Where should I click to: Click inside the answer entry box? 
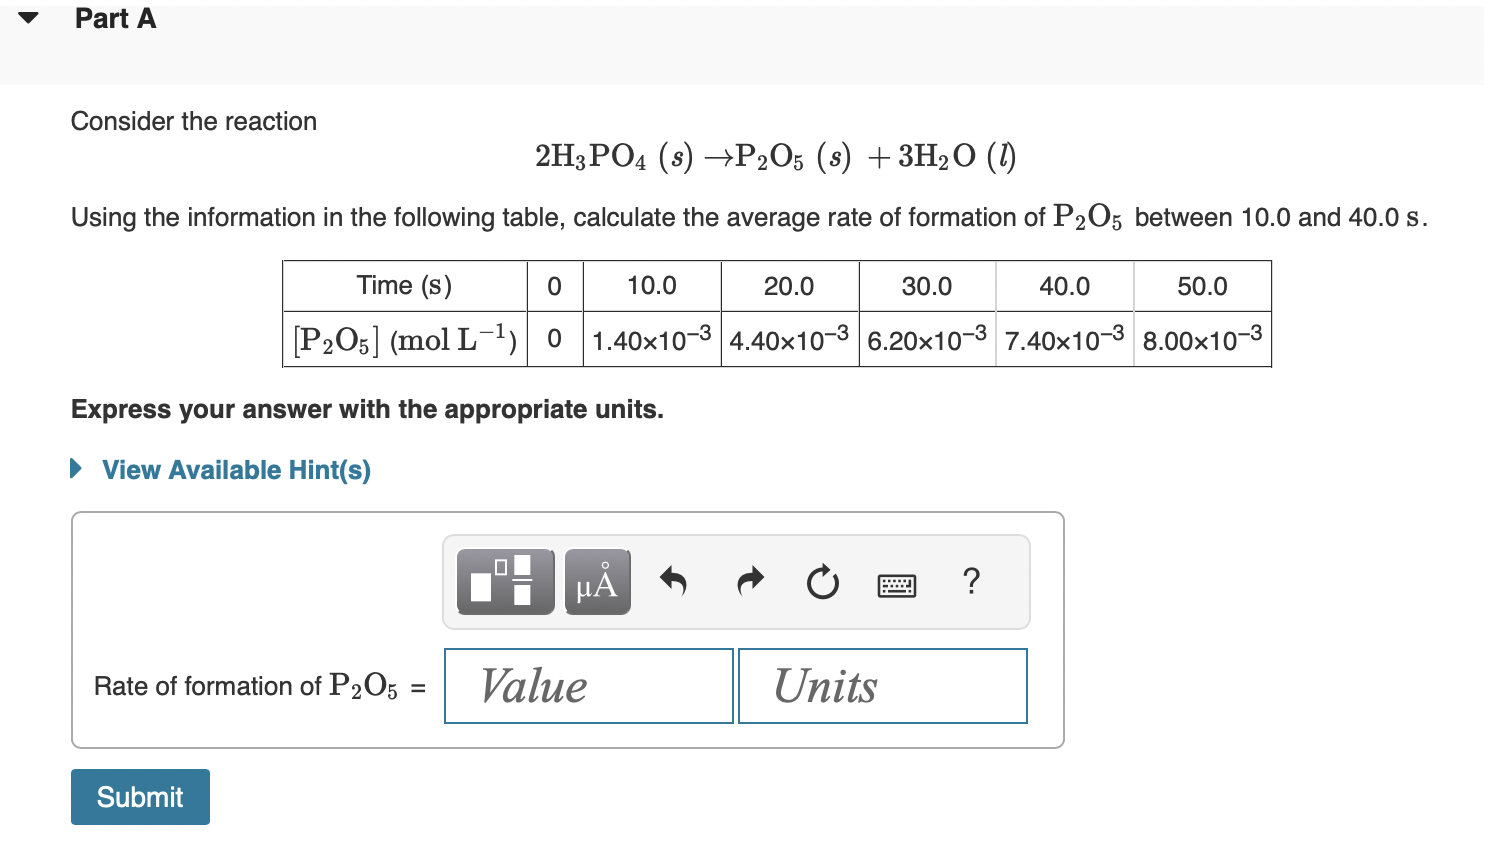[x=566, y=629]
